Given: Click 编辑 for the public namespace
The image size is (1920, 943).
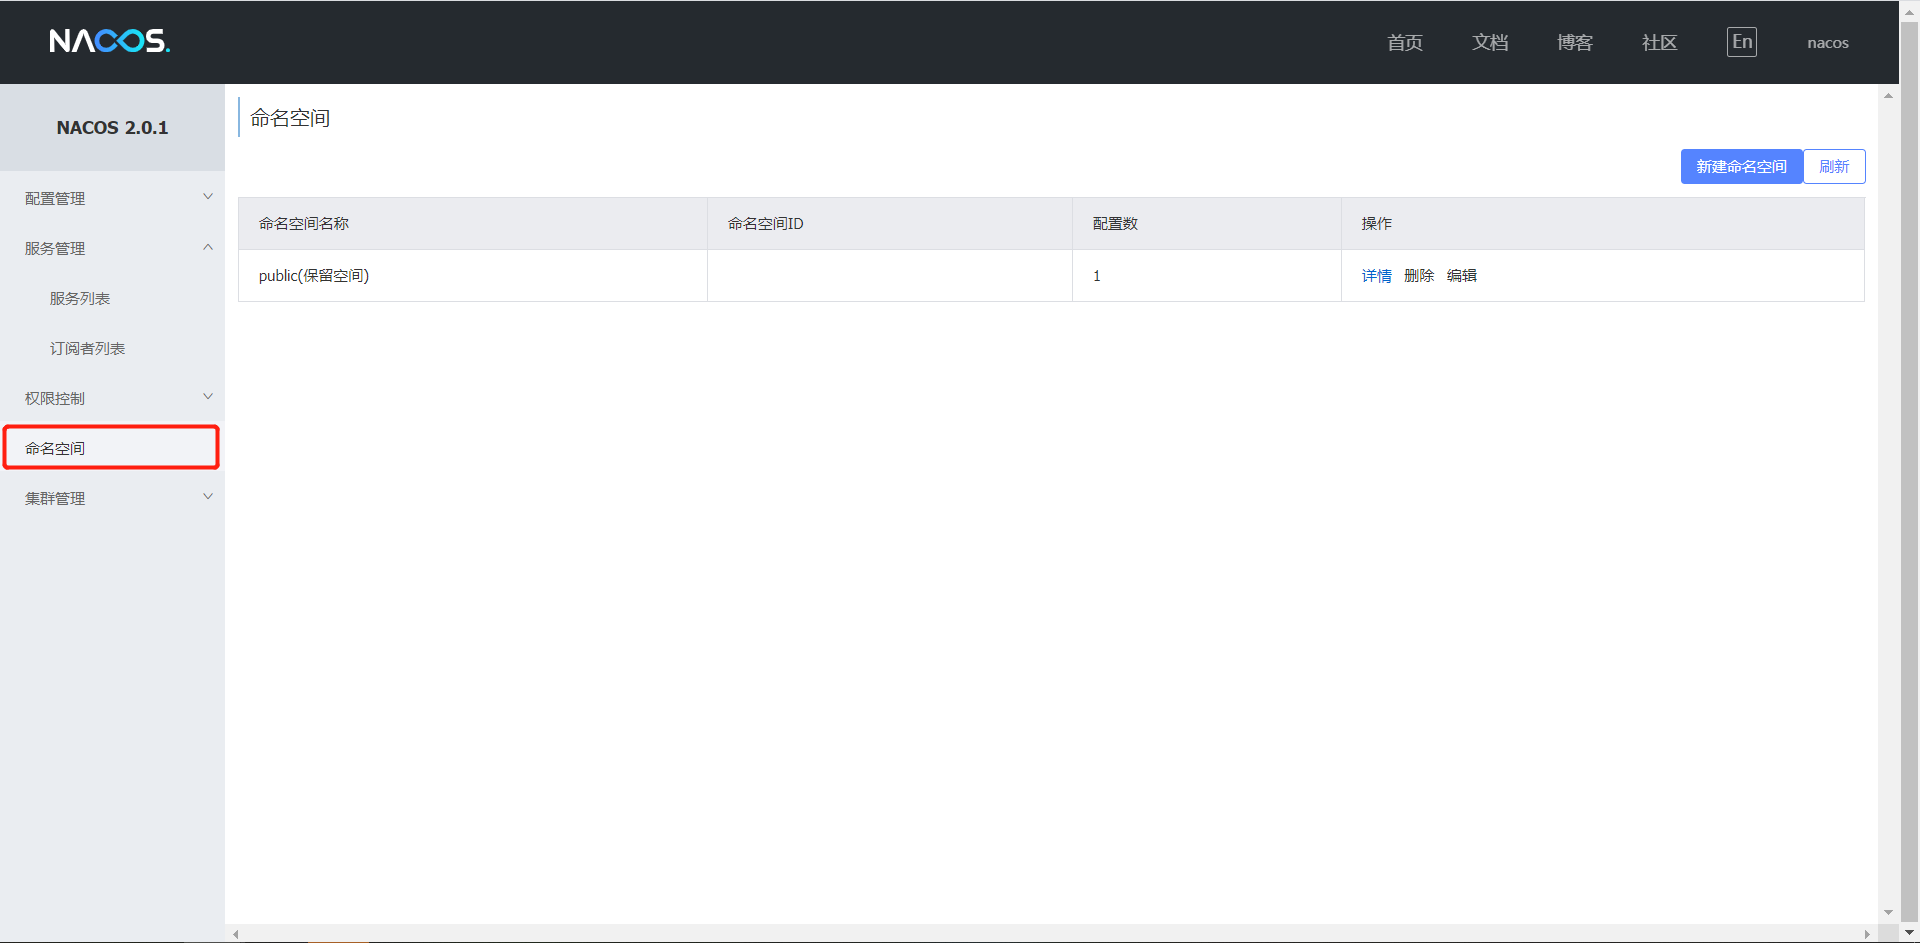Looking at the screenshot, I should pyautogui.click(x=1462, y=276).
